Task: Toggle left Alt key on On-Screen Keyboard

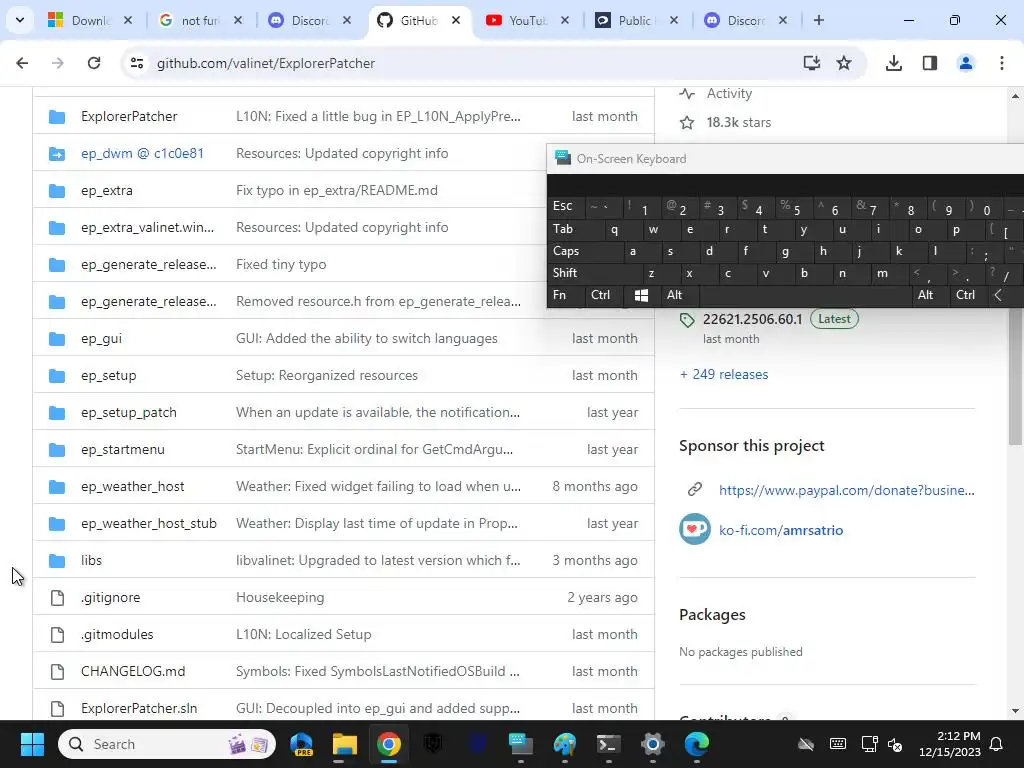Action: pyautogui.click(x=679, y=295)
